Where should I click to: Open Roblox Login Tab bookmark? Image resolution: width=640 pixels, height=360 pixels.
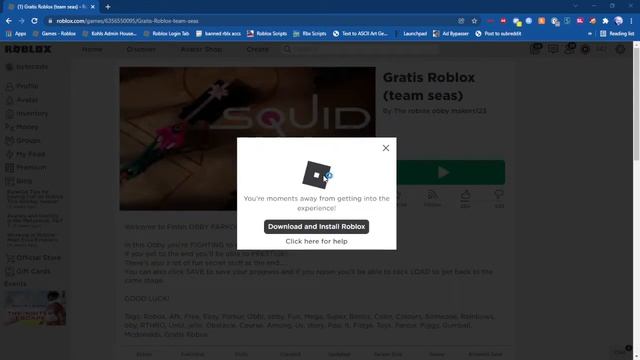tap(167, 33)
